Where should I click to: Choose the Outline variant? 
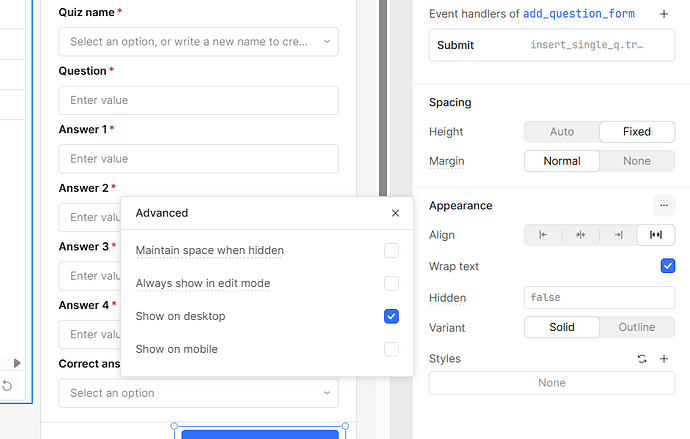pyautogui.click(x=637, y=327)
